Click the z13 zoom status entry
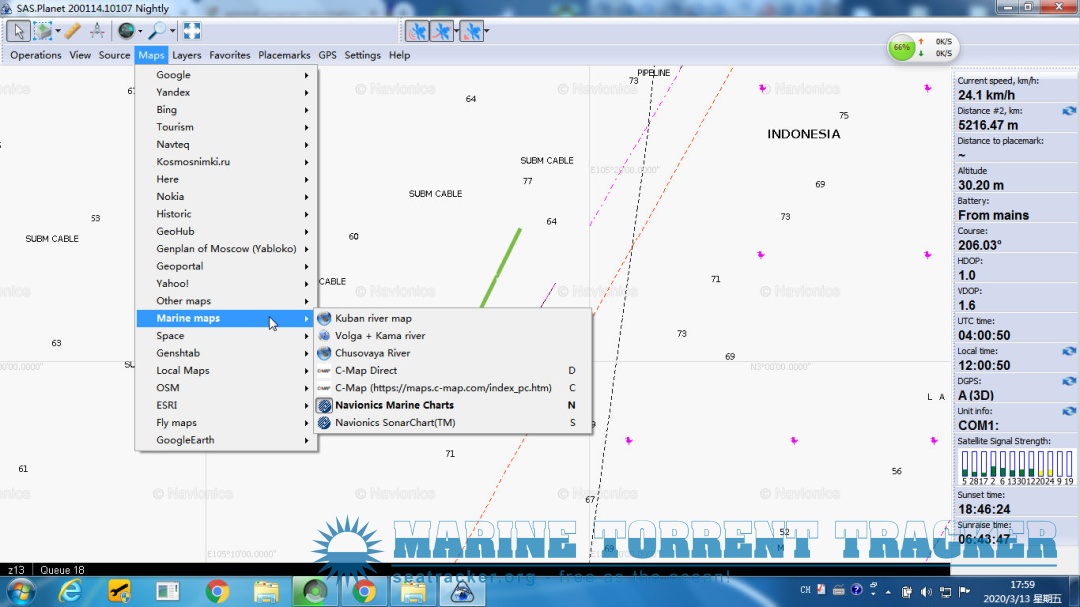This screenshot has height=607, width=1080. 16,570
